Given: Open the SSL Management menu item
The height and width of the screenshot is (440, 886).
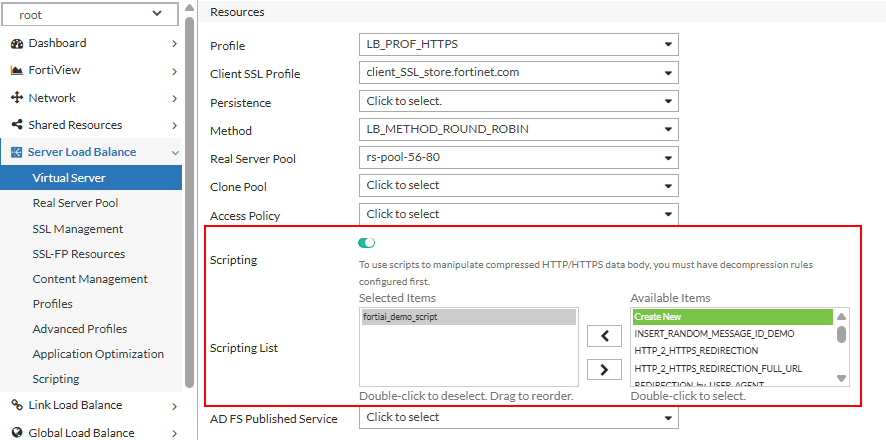Looking at the screenshot, I should (78, 229).
